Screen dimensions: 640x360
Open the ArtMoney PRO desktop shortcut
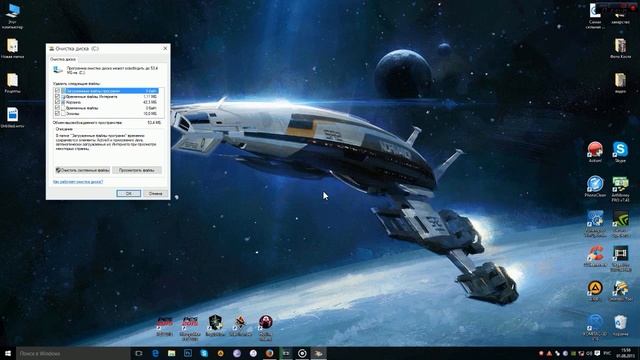pos(620,189)
